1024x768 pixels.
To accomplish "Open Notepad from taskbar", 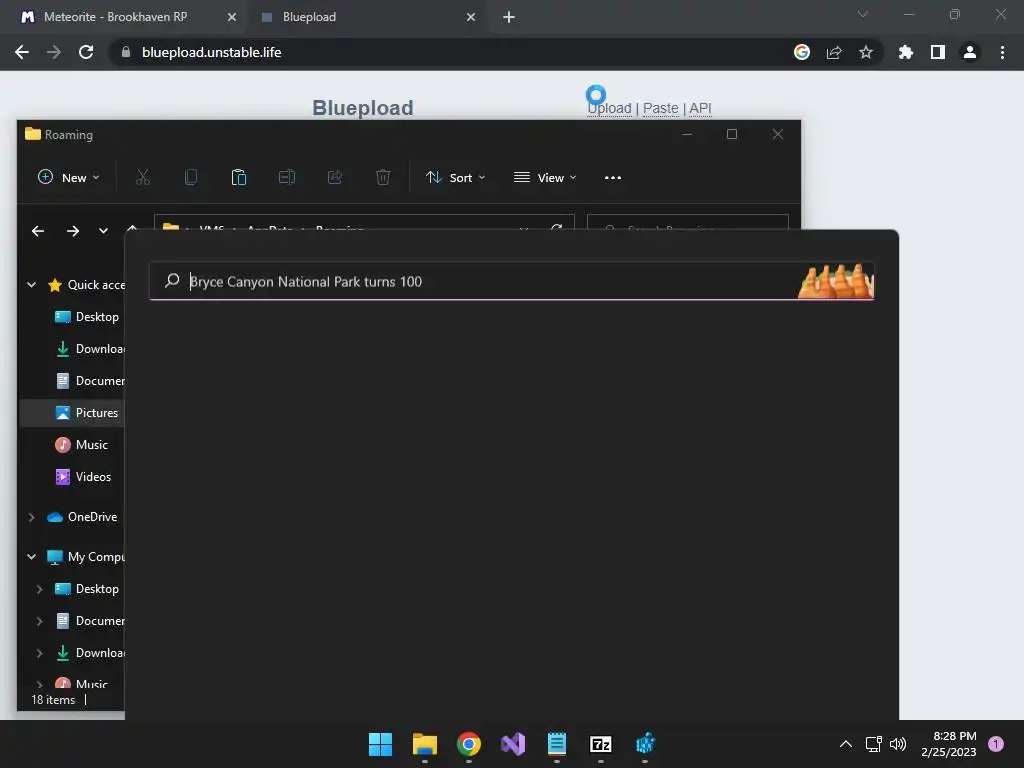I will point(556,744).
